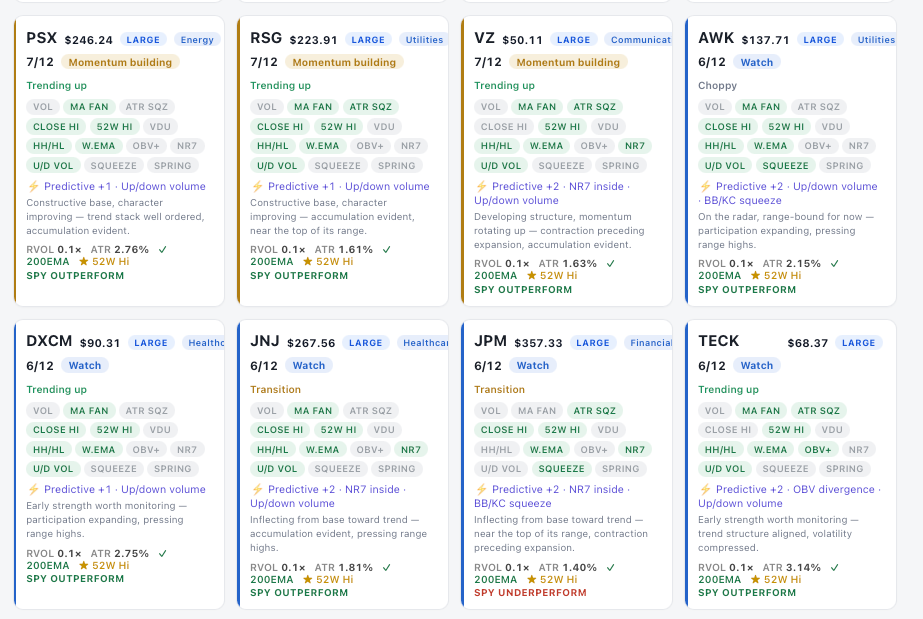
Task: Open the TECK ticker symbol
Action: coord(719,341)
